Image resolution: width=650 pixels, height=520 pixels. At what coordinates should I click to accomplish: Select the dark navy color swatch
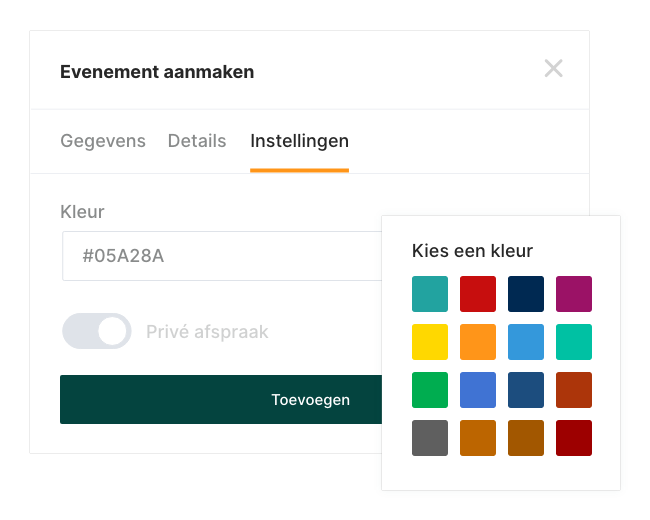[x=526, y=294]
